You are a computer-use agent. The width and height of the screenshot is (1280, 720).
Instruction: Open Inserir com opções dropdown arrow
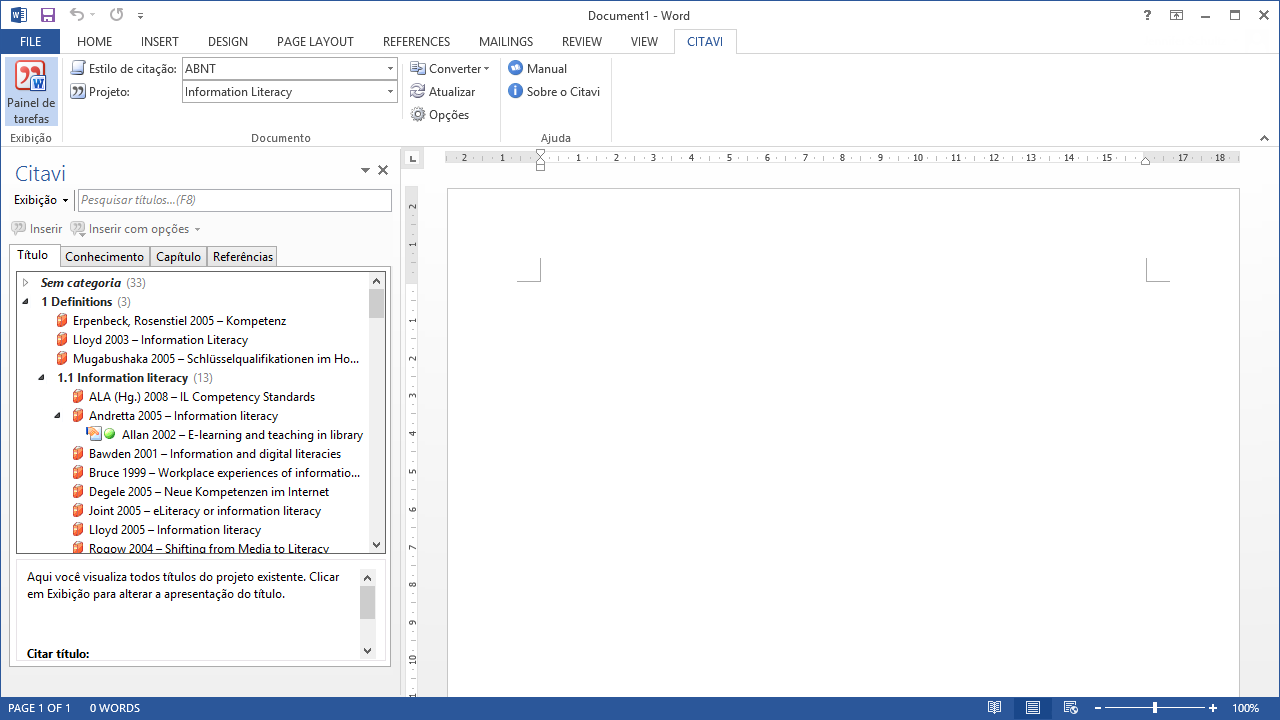click(x=198, y=229)
